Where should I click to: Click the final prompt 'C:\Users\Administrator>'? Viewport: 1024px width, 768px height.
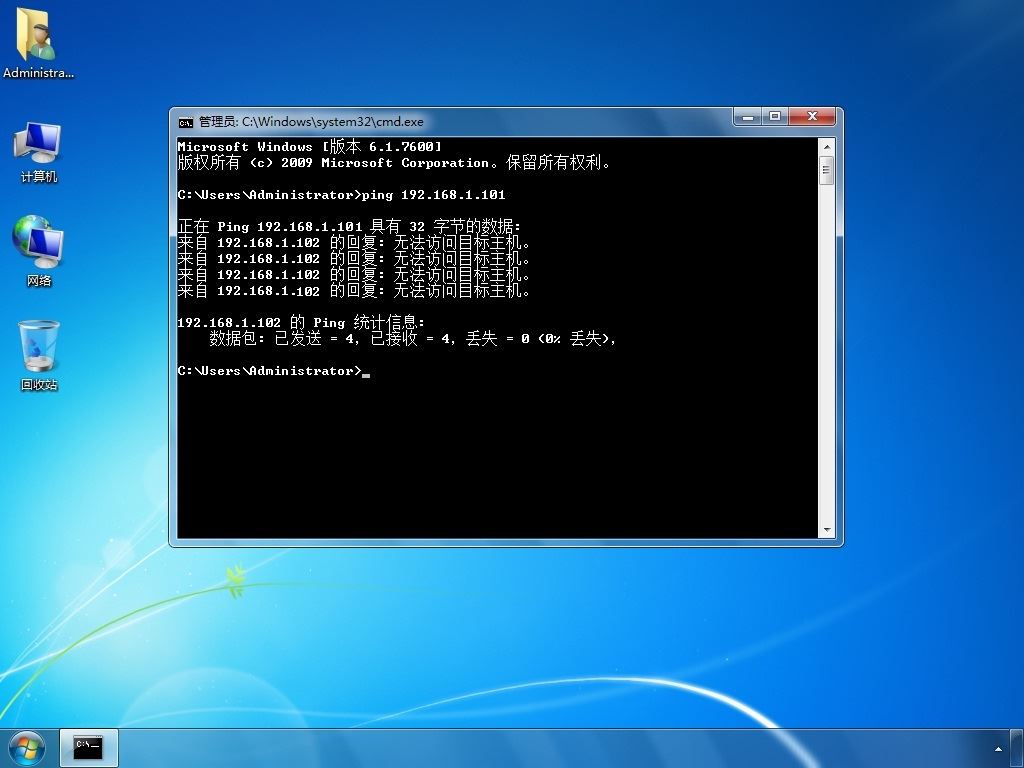[269, 371]
